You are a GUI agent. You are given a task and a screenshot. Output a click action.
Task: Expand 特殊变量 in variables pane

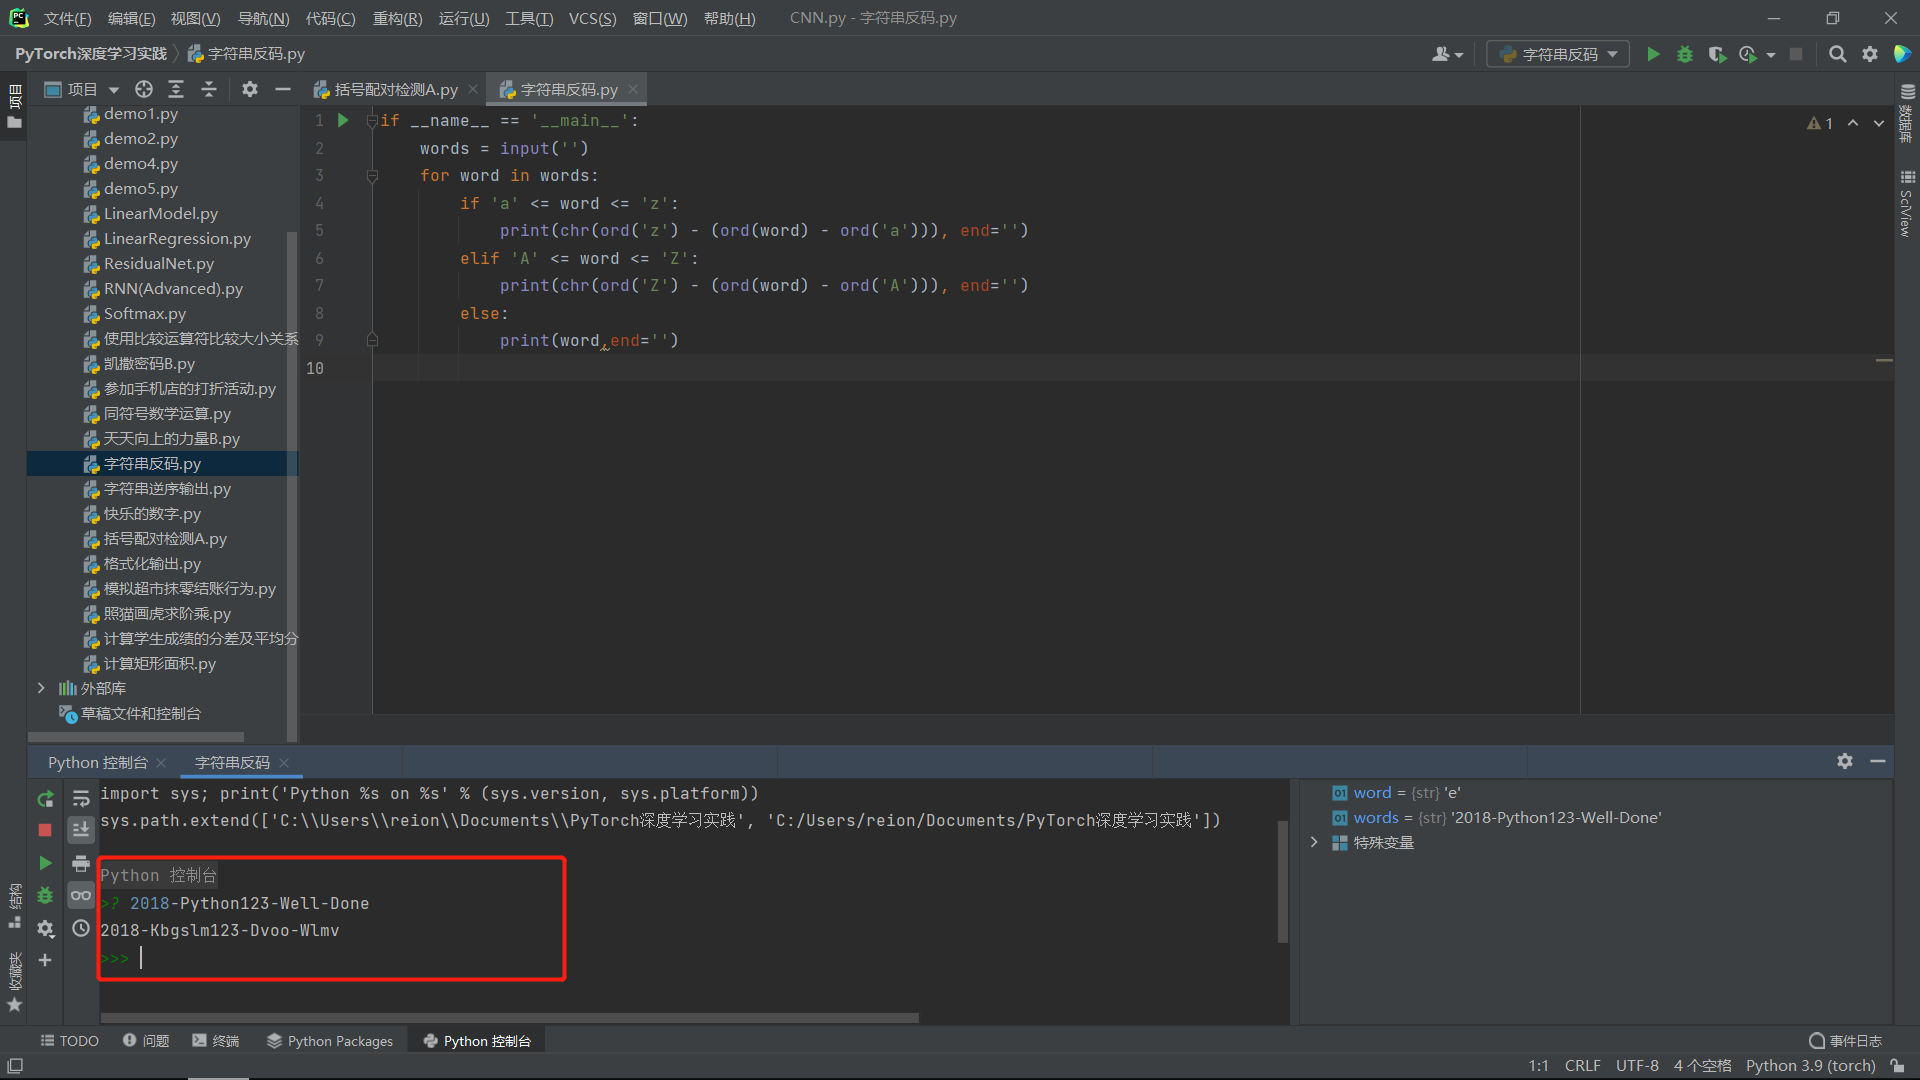[x=1314, y=842]
